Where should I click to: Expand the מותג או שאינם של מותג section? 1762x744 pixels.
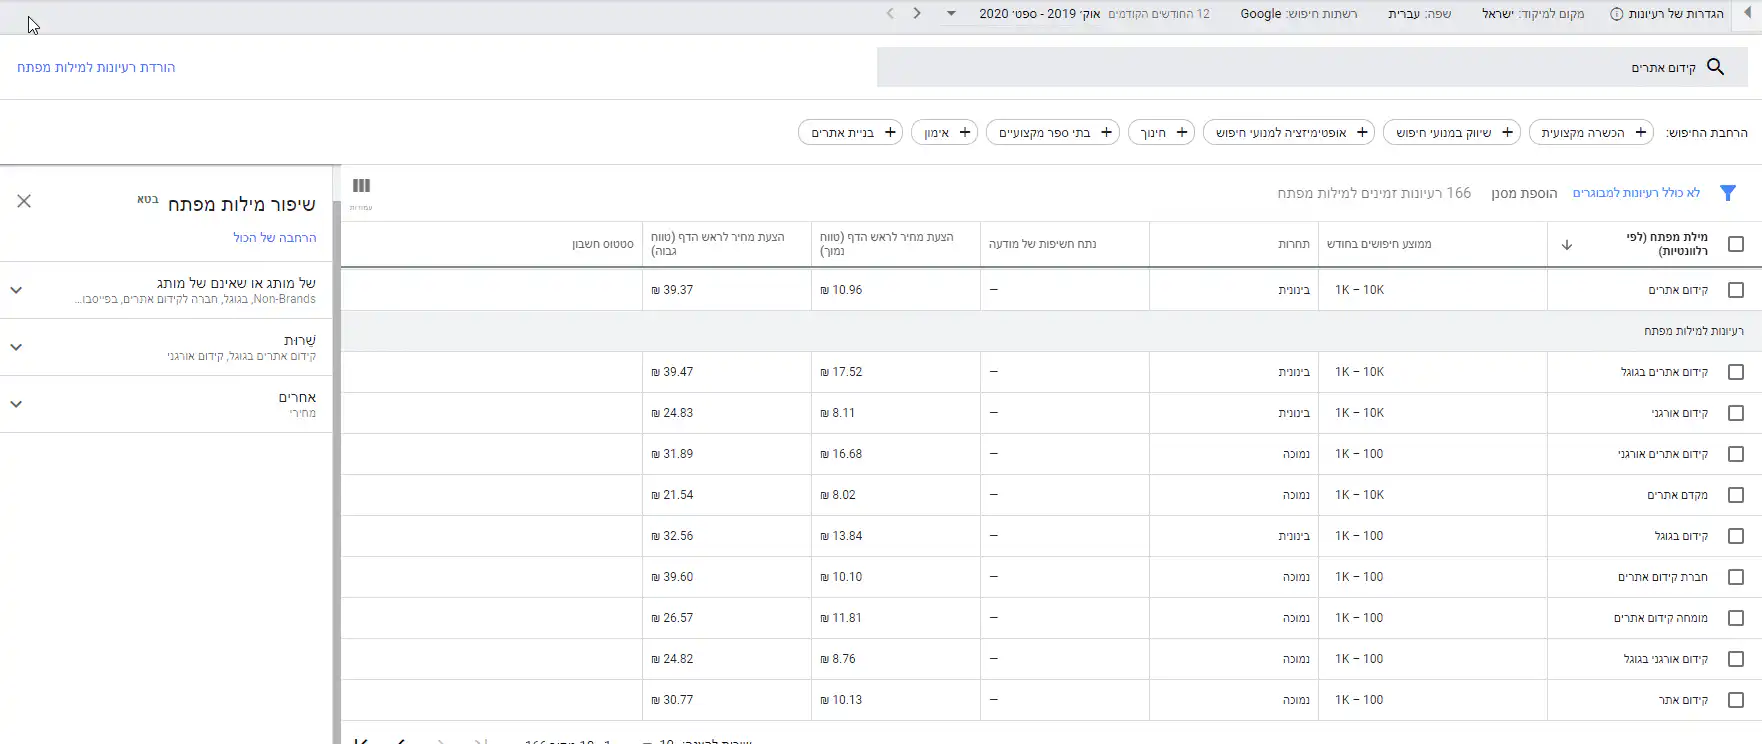click(16, 290)
